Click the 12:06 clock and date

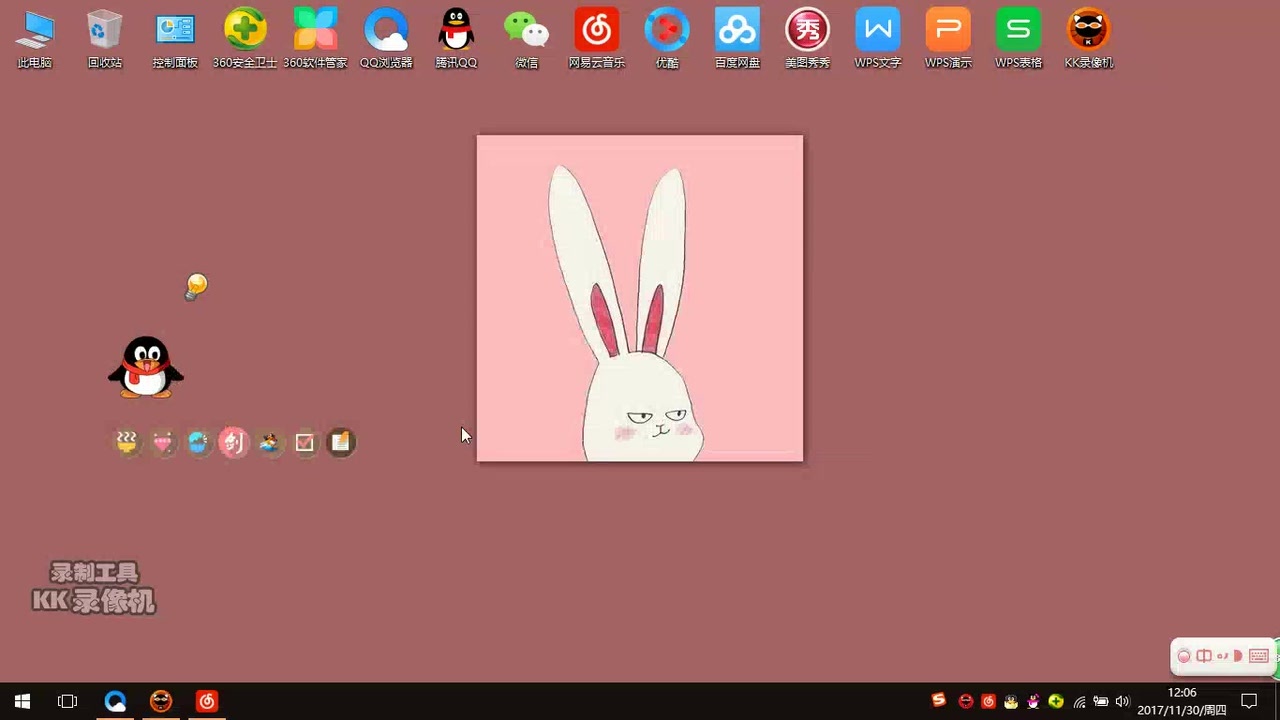click(x=1182, y=701)
